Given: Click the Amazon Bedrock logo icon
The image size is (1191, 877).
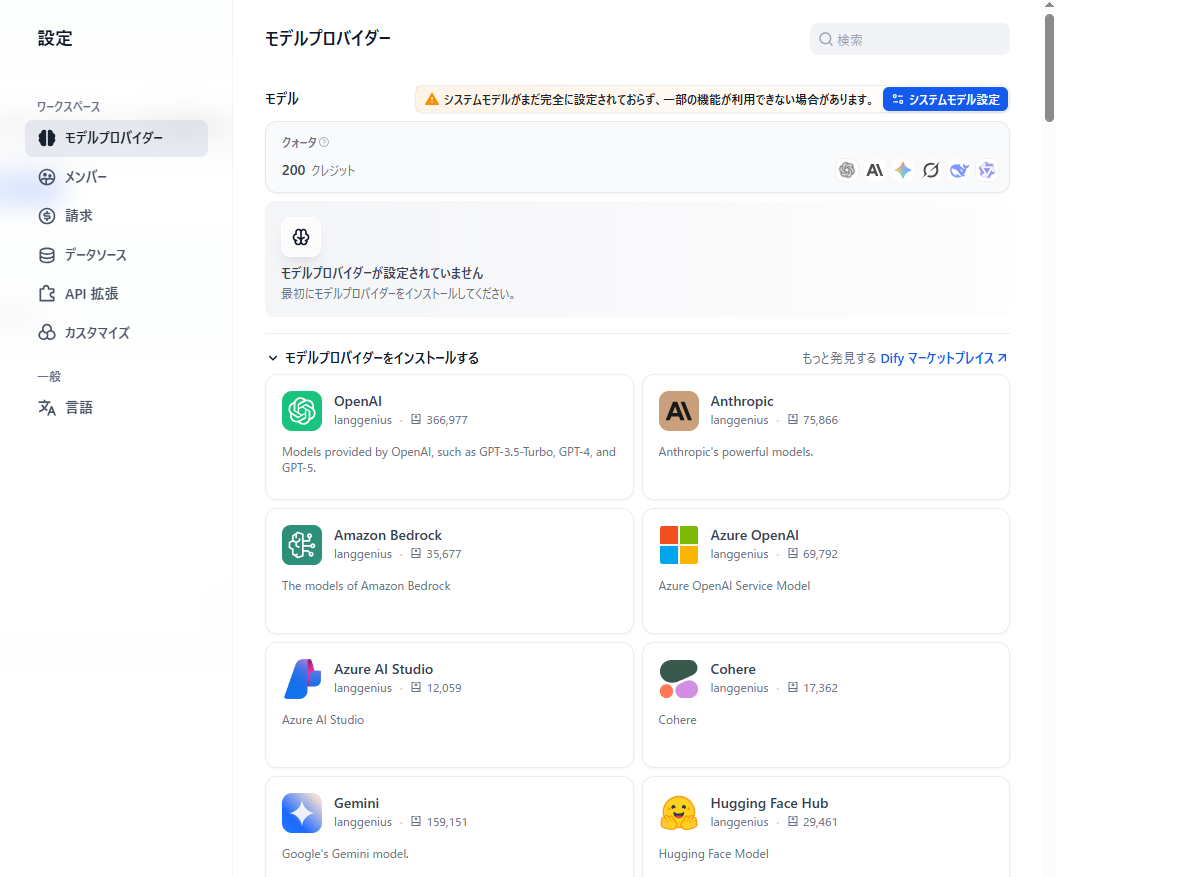Looking at the screenshot, I should [301, 545].
